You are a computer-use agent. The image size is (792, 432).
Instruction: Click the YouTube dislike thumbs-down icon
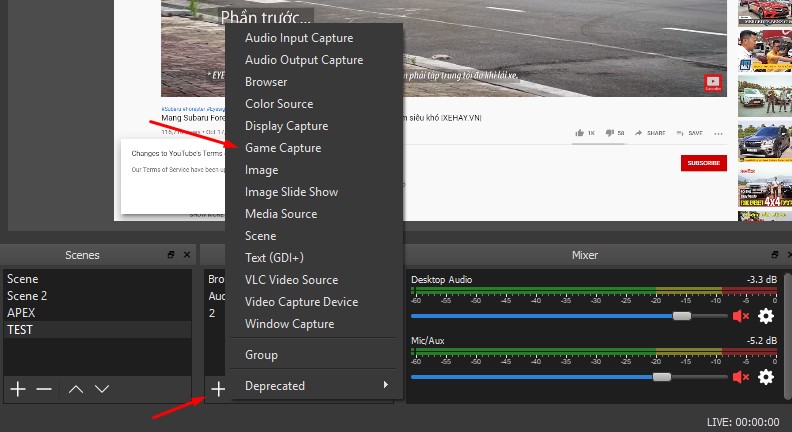pos(610,133)
